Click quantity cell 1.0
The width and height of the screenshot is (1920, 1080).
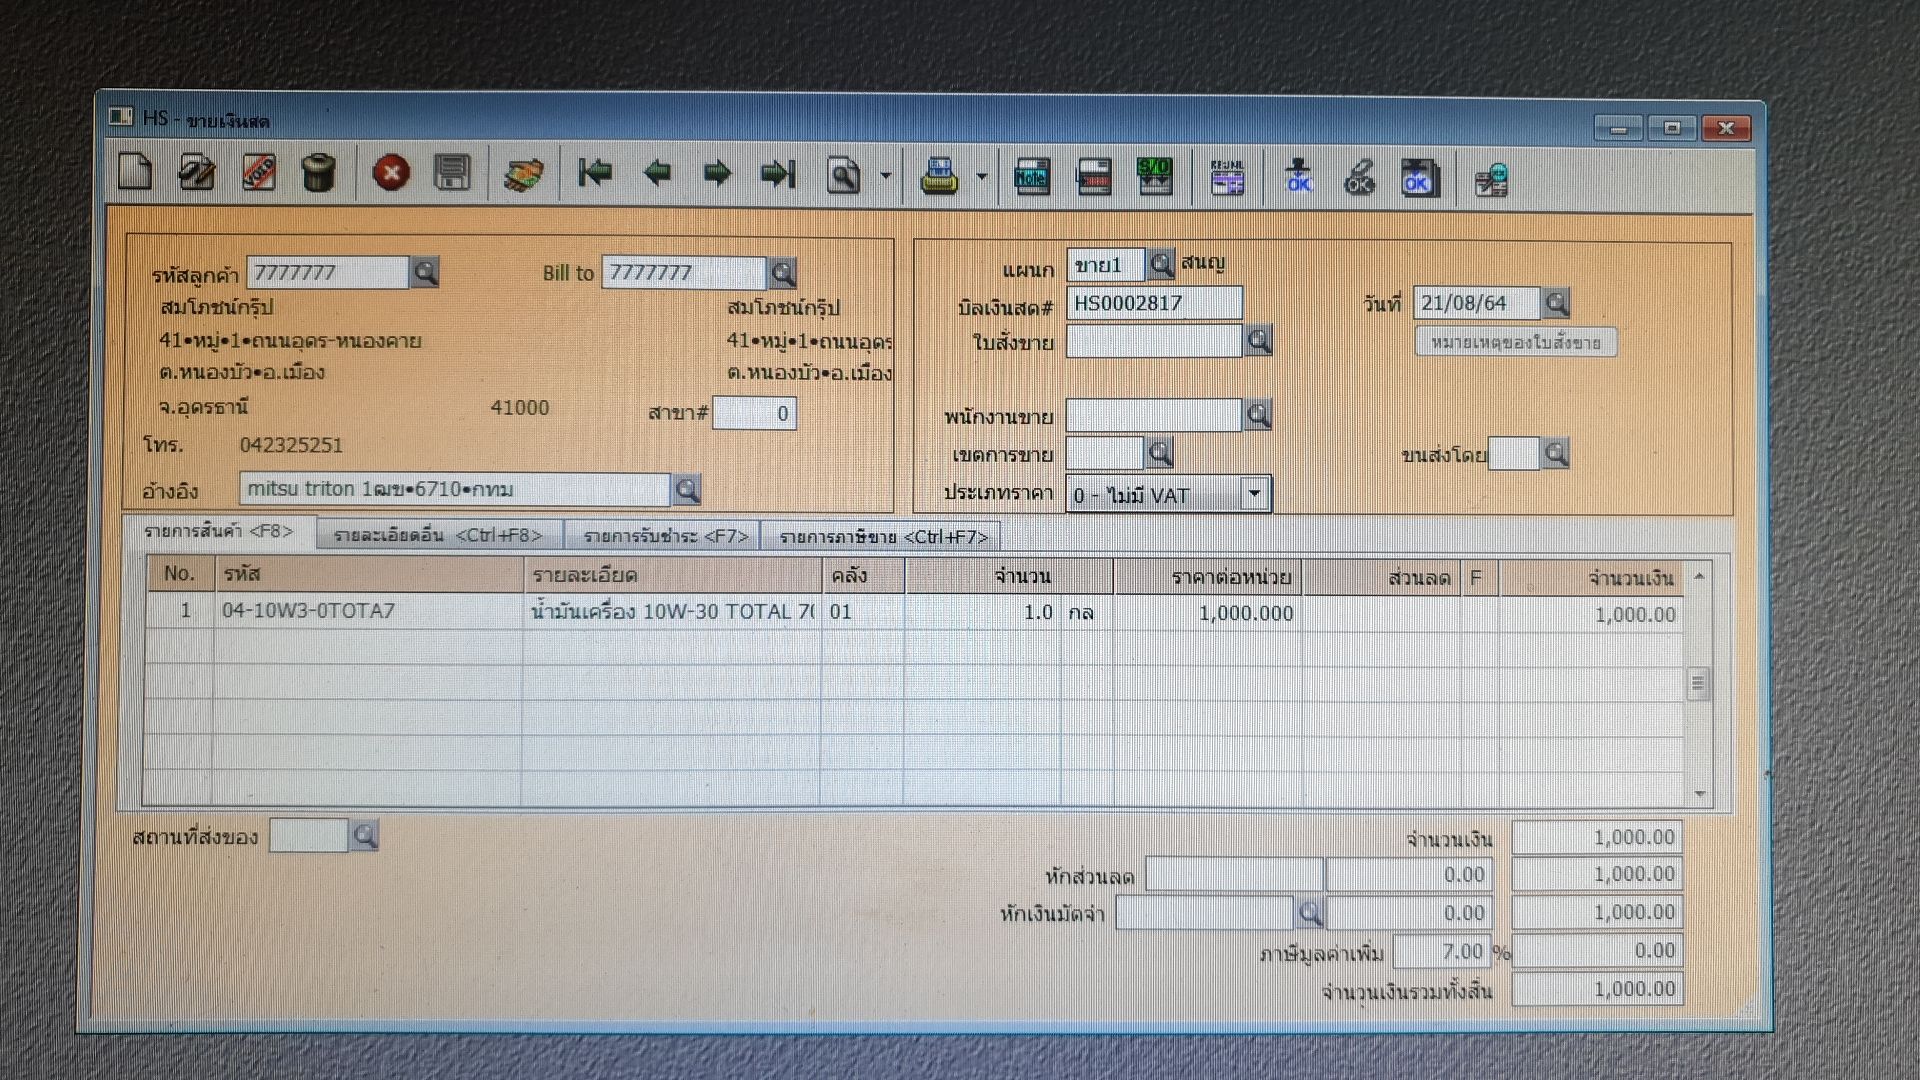point(983,612)
